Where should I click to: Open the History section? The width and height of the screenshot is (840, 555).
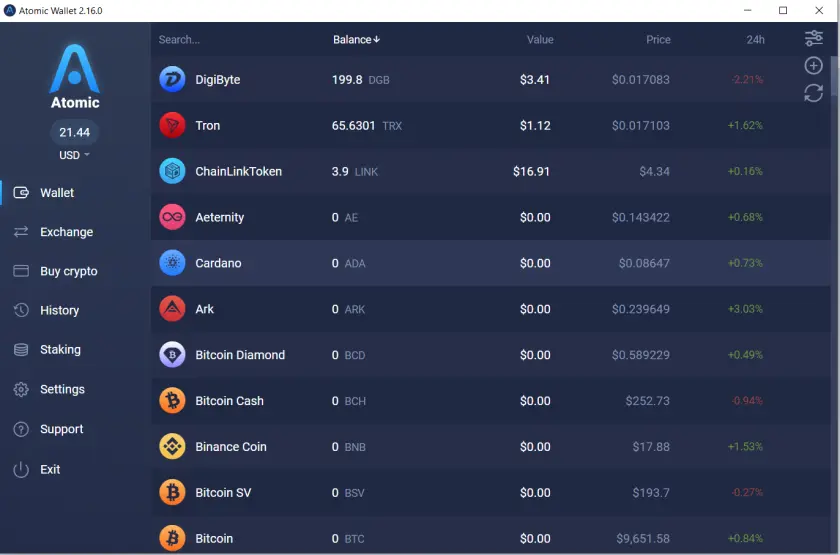tap(46, 310)
